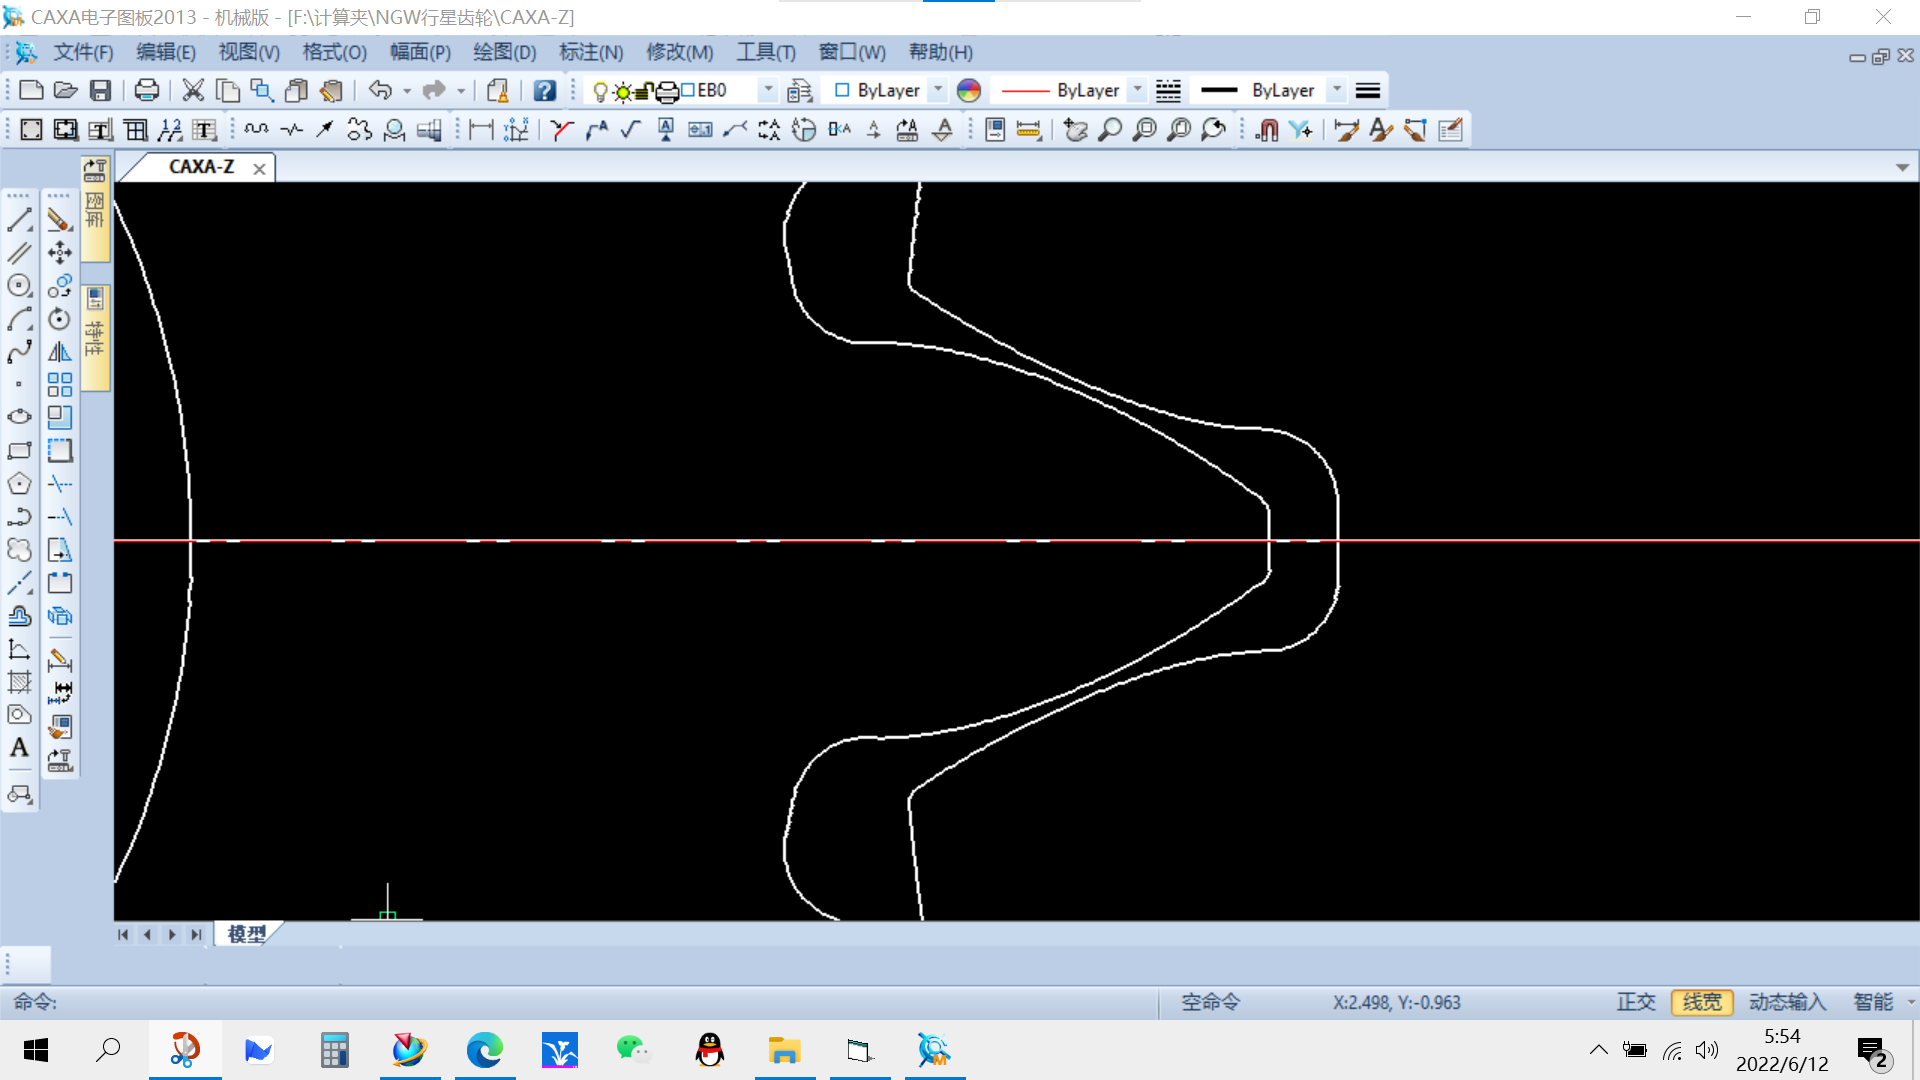Viewport: 1920px width, 1080px height.
Task: Toggle 线宽 line width display
Action: point(1702,1002)
